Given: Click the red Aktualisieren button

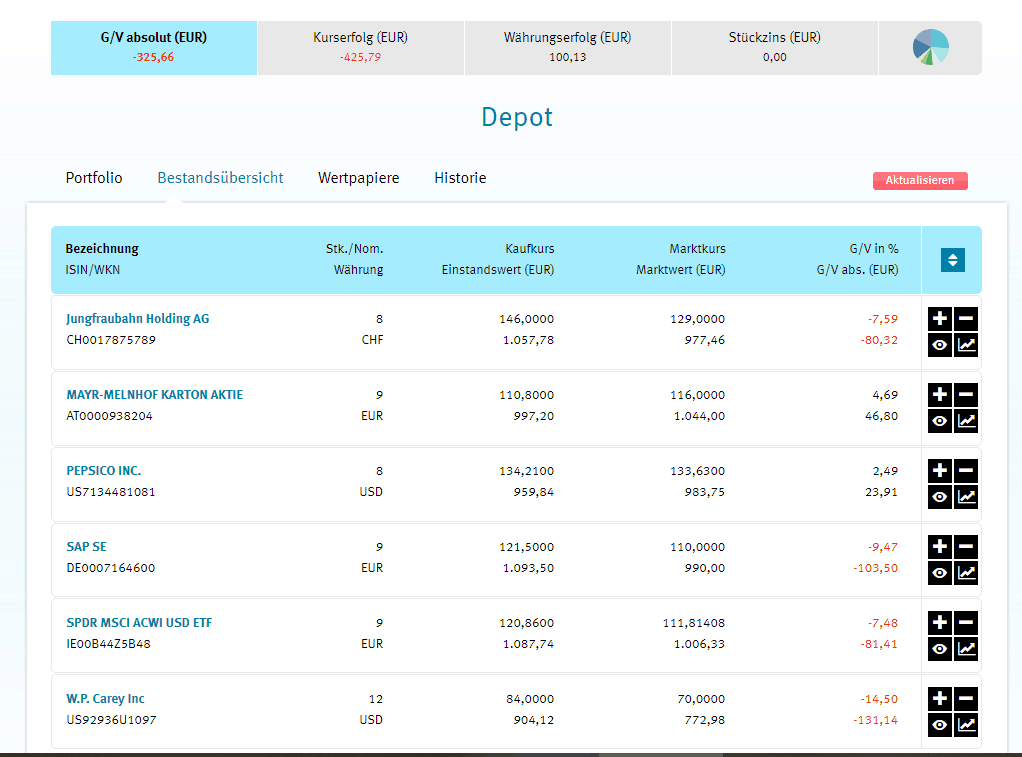Looking at the screenshot, I should click(920, 181).
